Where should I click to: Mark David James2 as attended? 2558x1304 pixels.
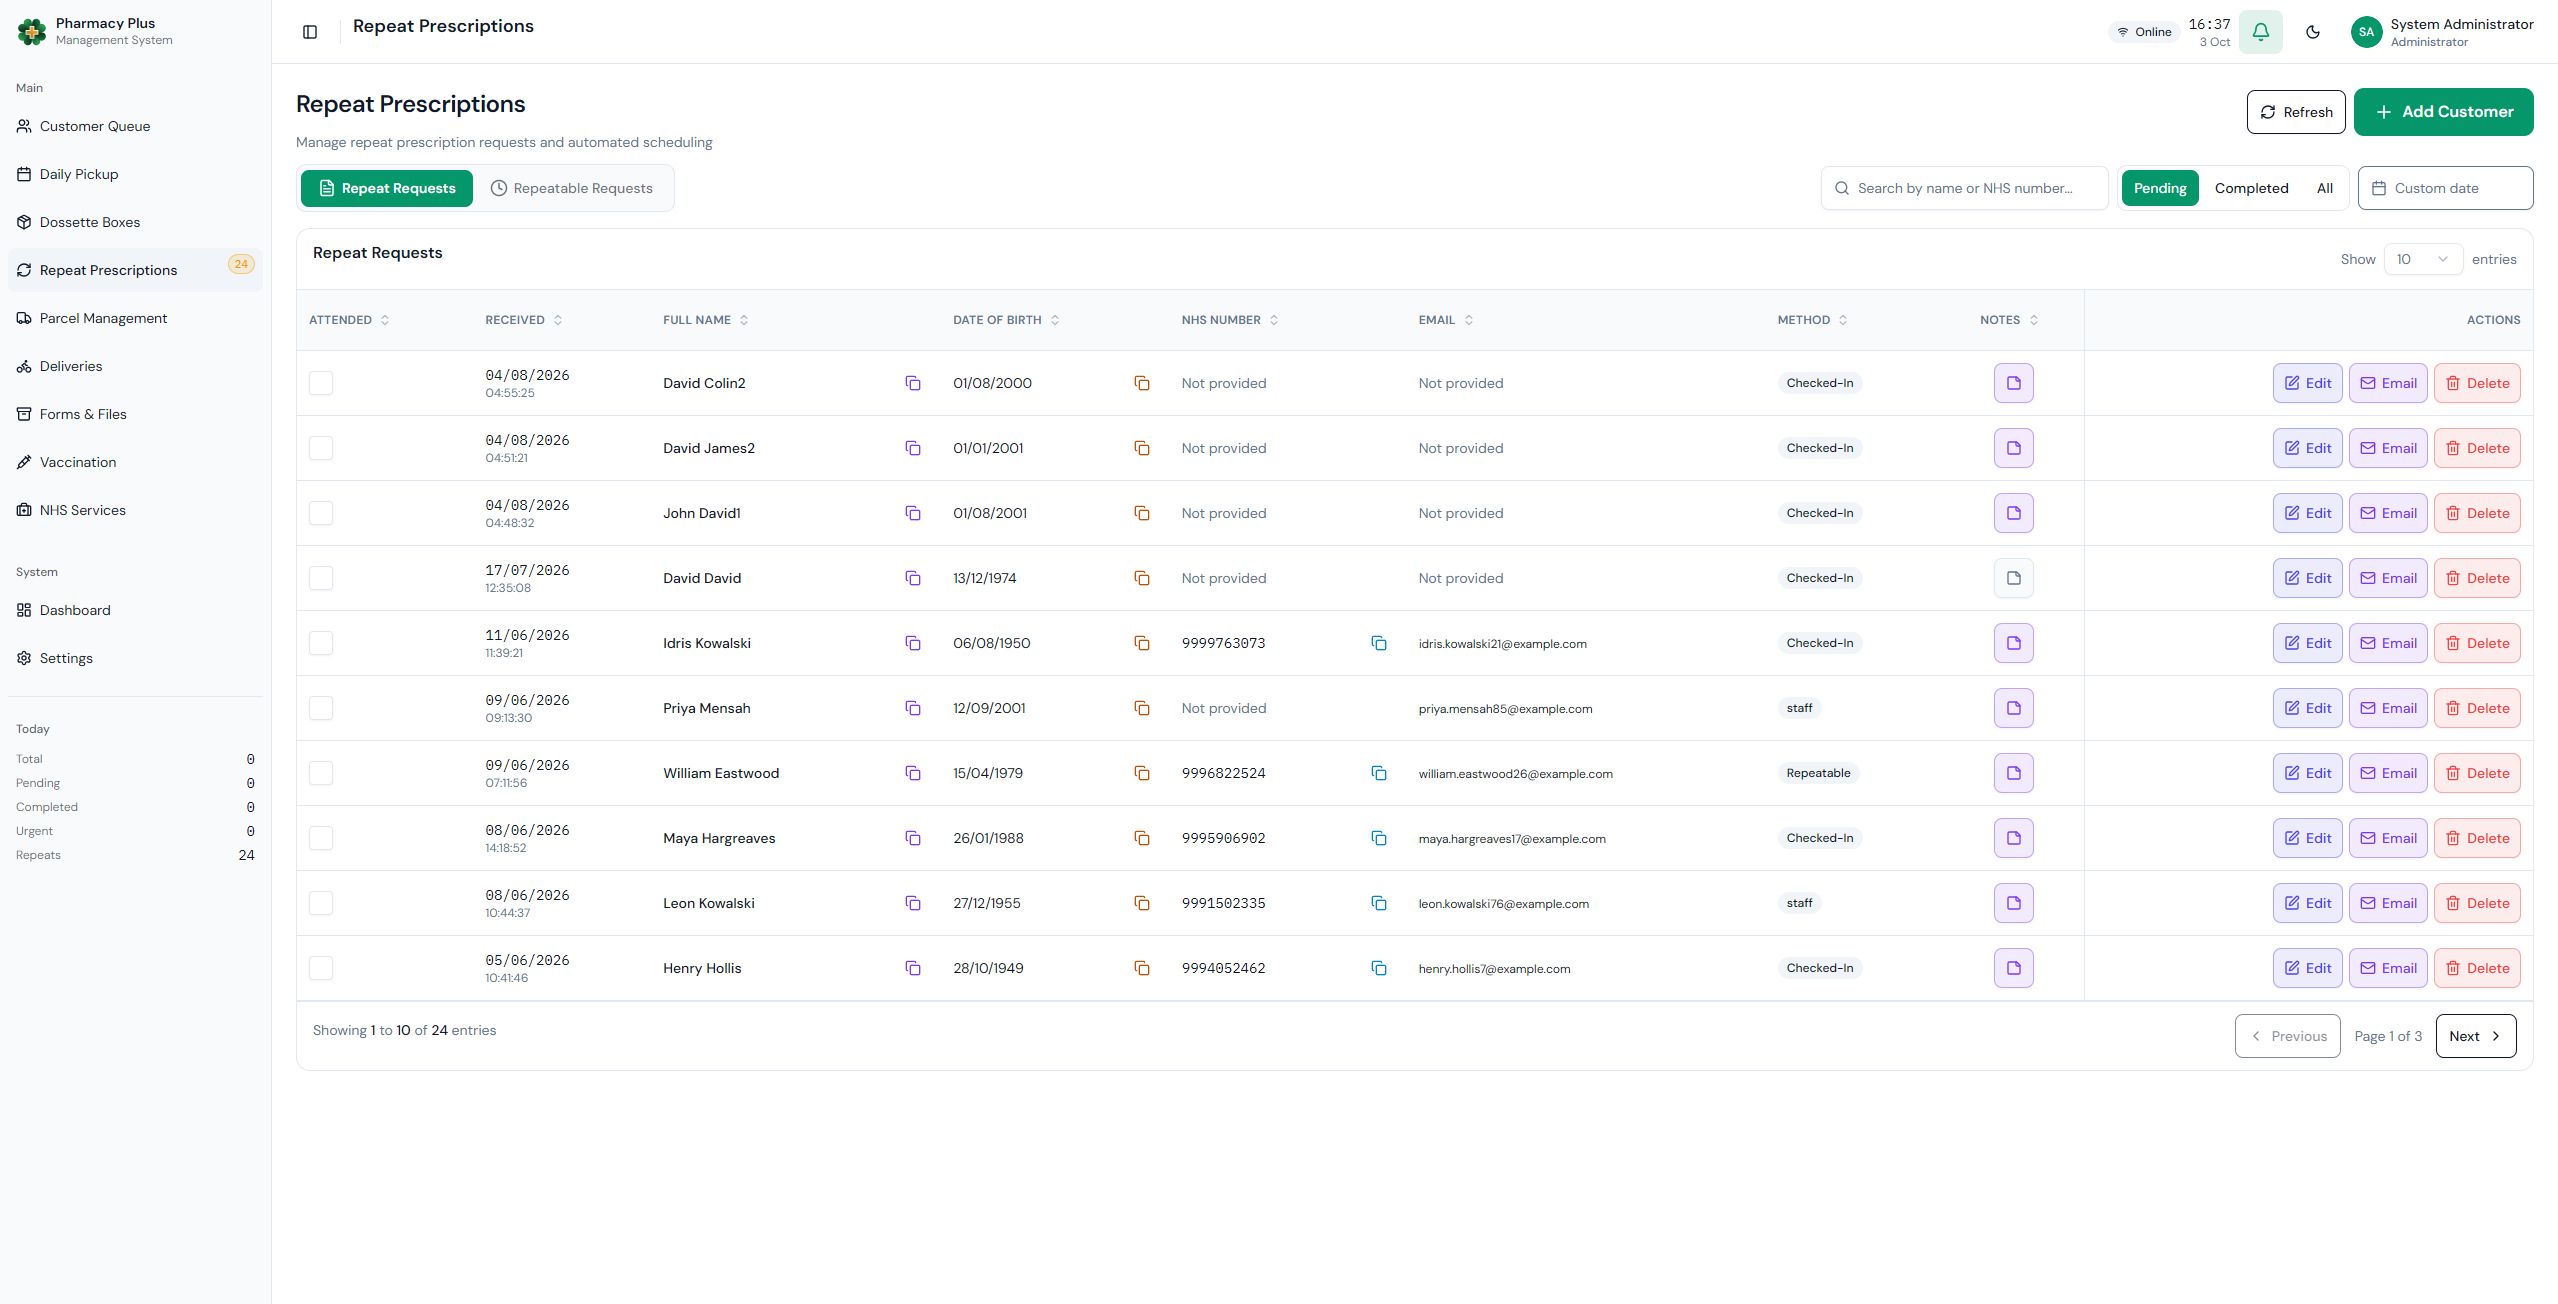[320, 448]
